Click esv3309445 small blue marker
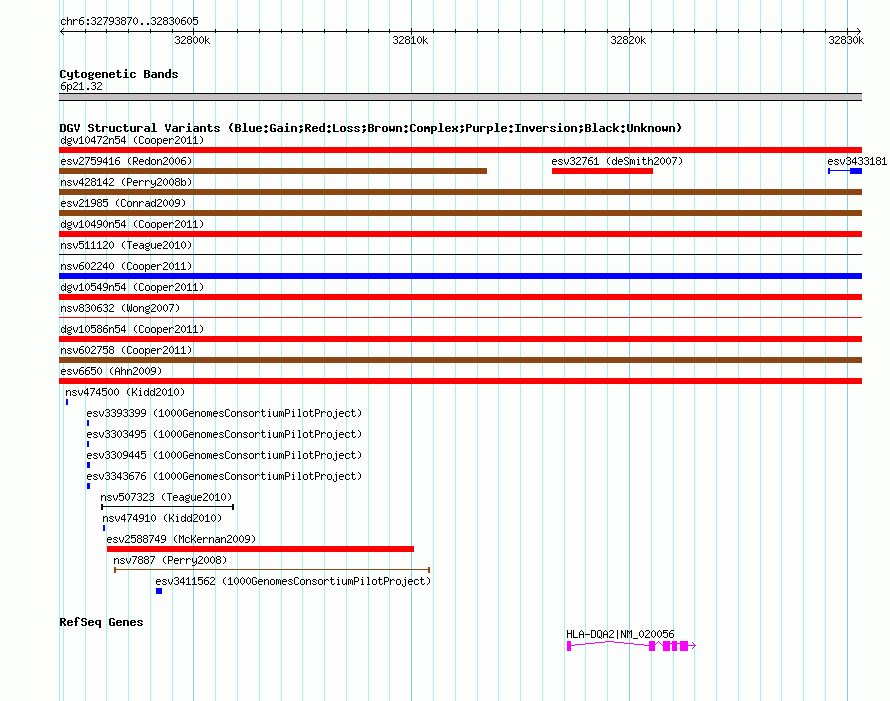Image resolution: width=890 pixels, height=701 pixels. 89,465
